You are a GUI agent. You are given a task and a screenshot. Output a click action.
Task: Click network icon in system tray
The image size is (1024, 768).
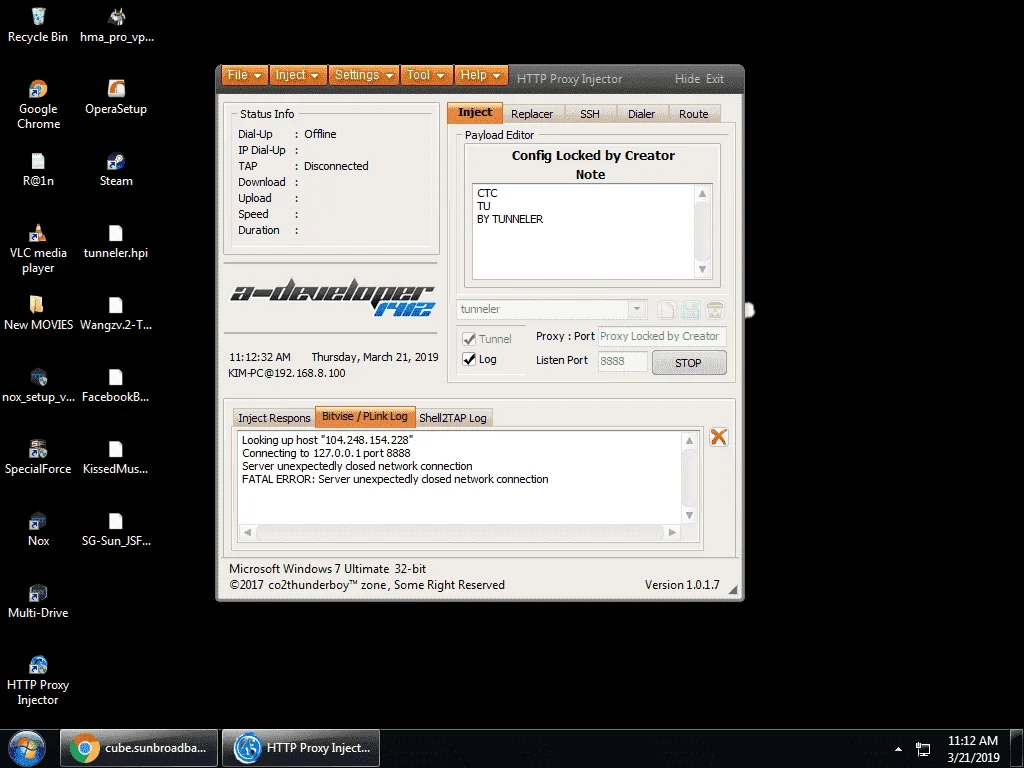923,749
